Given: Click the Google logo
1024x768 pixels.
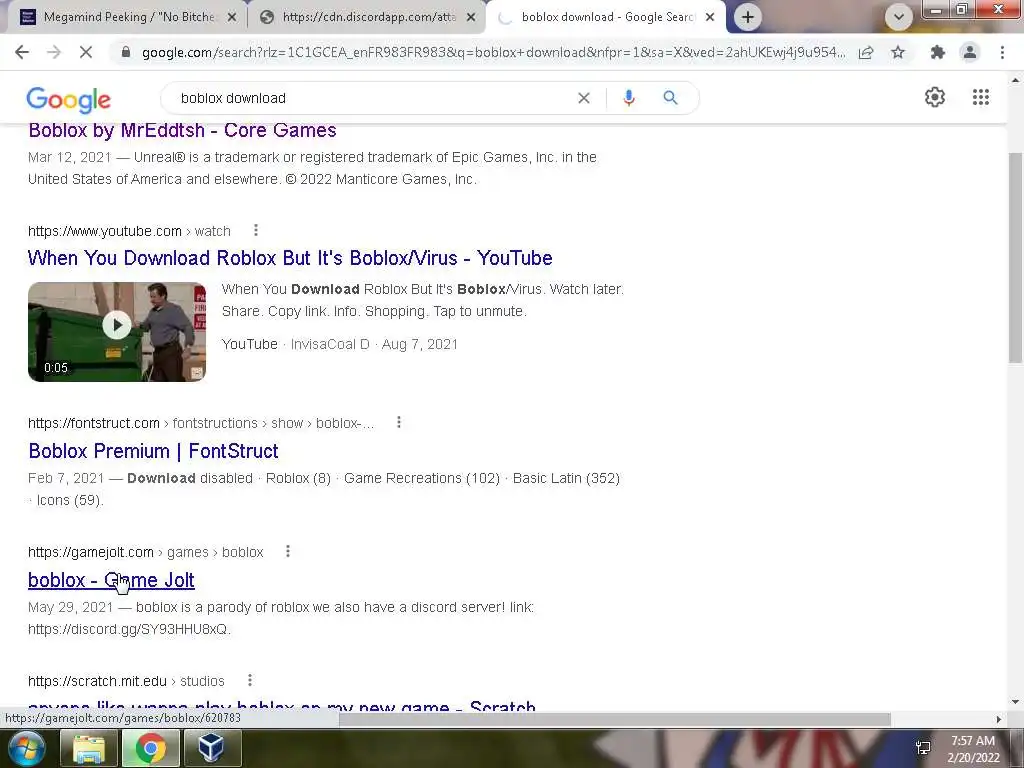Looking at the screenshot, I should click(69, 99).
